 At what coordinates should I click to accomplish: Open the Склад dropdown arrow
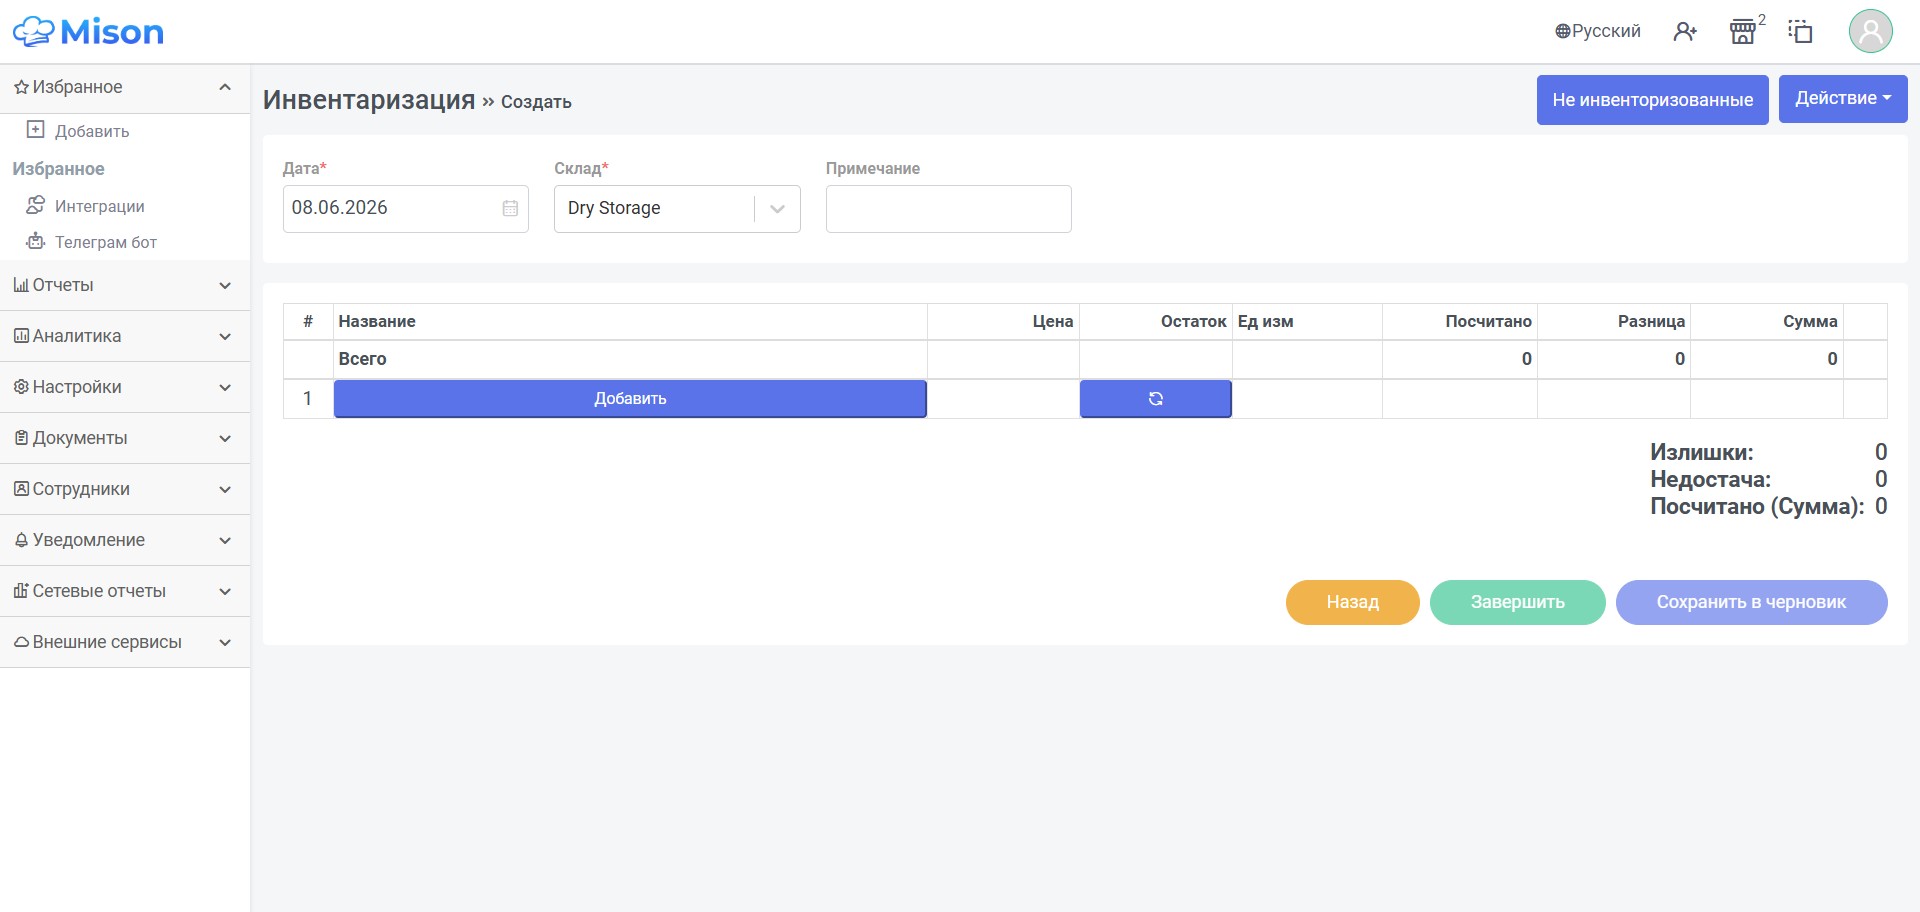click(x=777, y=209)
